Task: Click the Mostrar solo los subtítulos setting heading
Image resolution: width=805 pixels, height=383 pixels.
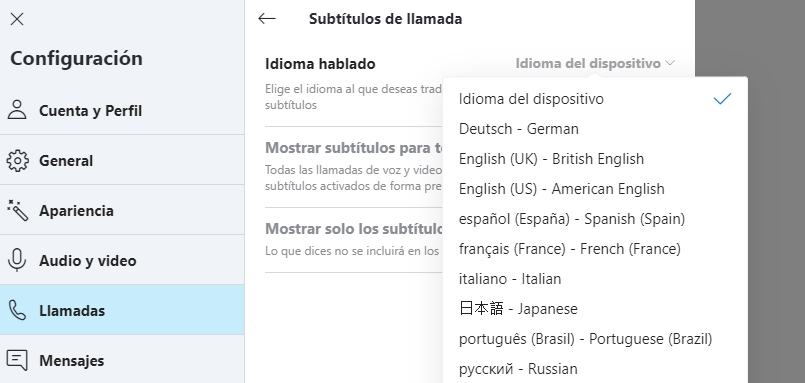Action: pos(354,228)
